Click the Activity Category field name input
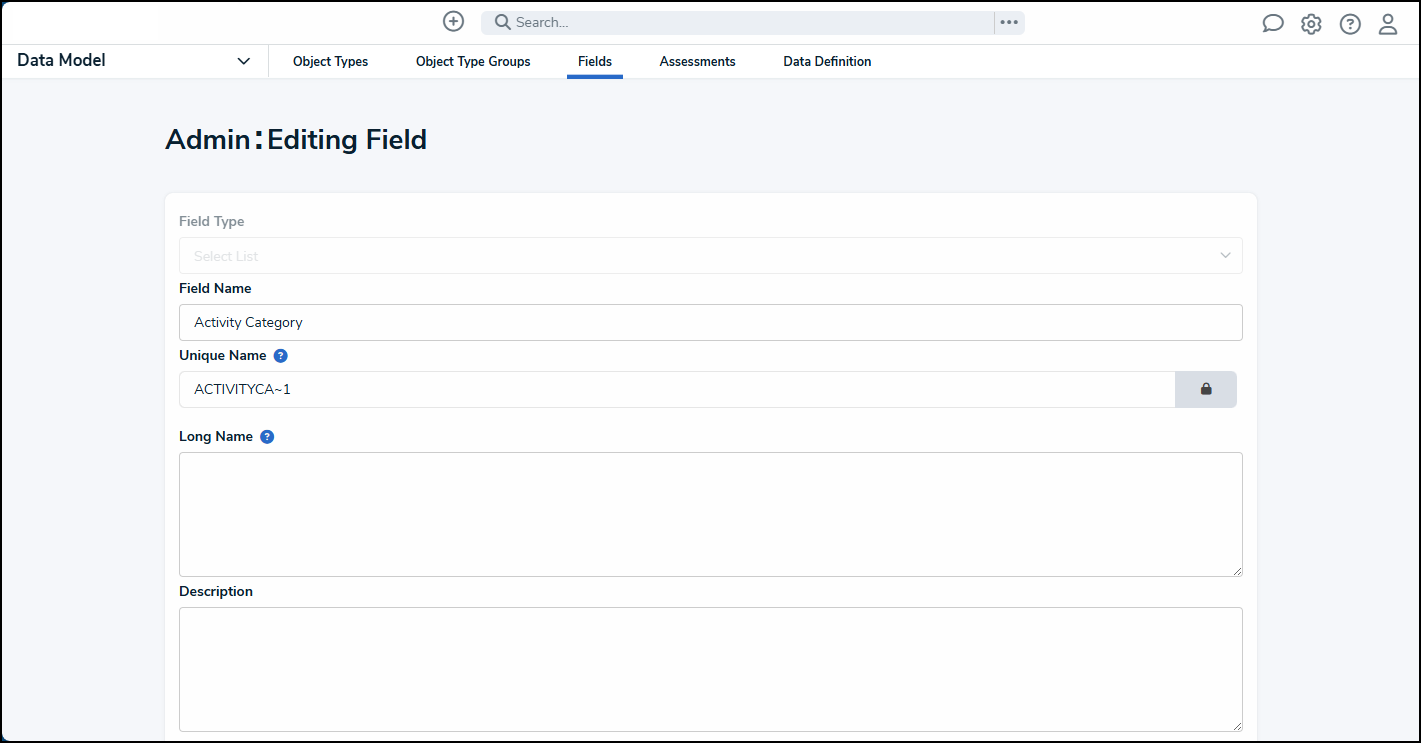The height and width of the screenshot is (743, 1421). (x=710, y=322)
